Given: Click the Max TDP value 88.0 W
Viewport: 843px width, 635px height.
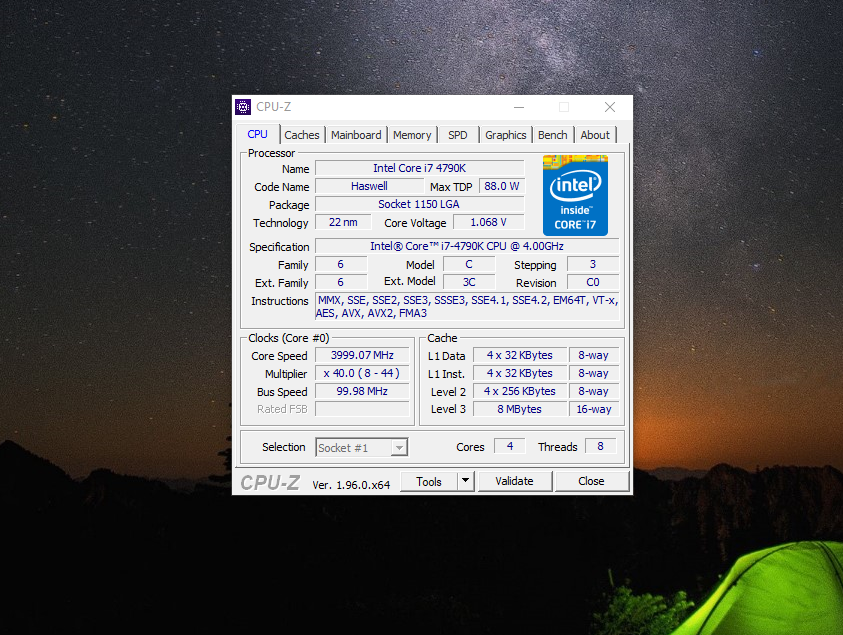Looking at the screenshot, I should tap(502, 186).
